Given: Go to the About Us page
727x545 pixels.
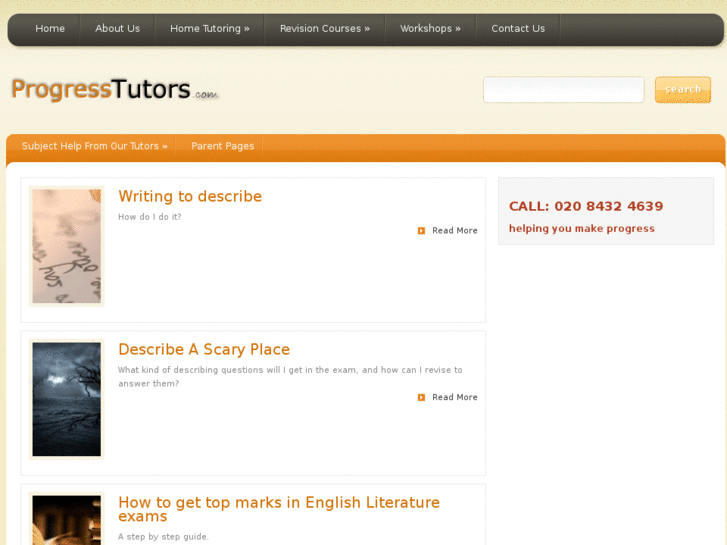Looking at the screenshot, I should (x=117, y=29).
